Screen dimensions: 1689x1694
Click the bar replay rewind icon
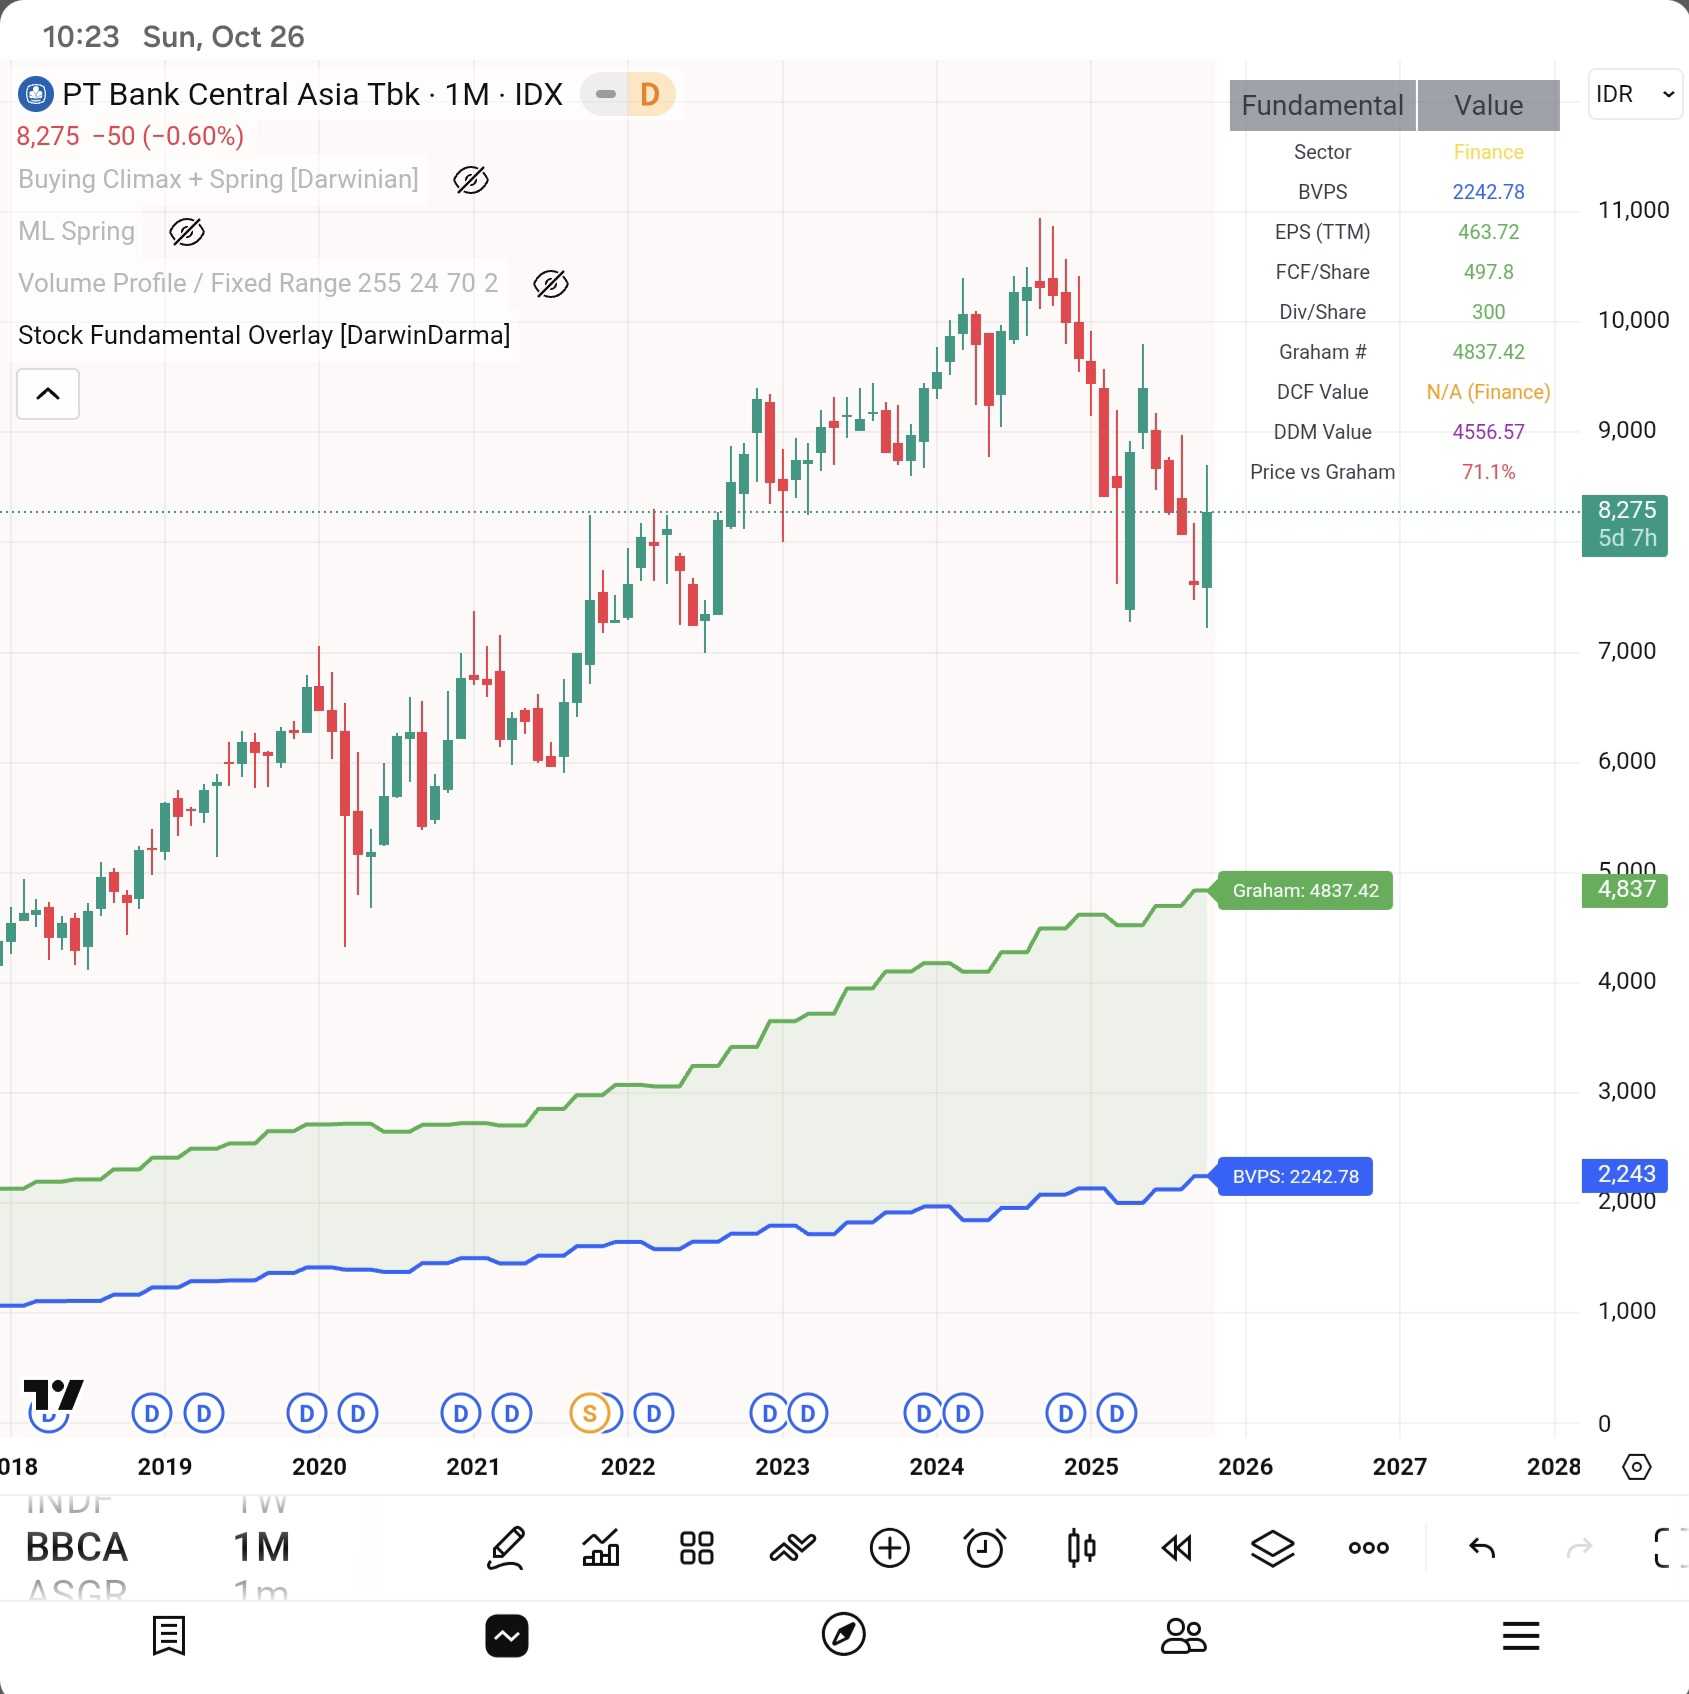(x=1177, y=1548)
